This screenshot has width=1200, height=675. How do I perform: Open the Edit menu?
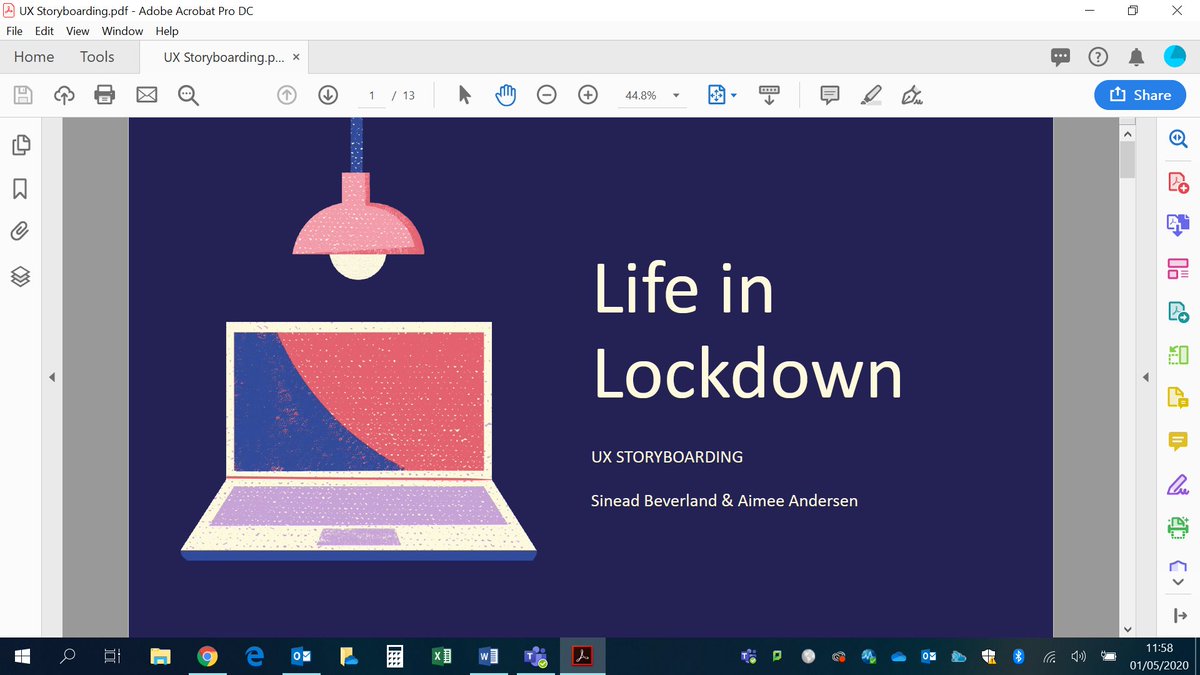point(44,31)
